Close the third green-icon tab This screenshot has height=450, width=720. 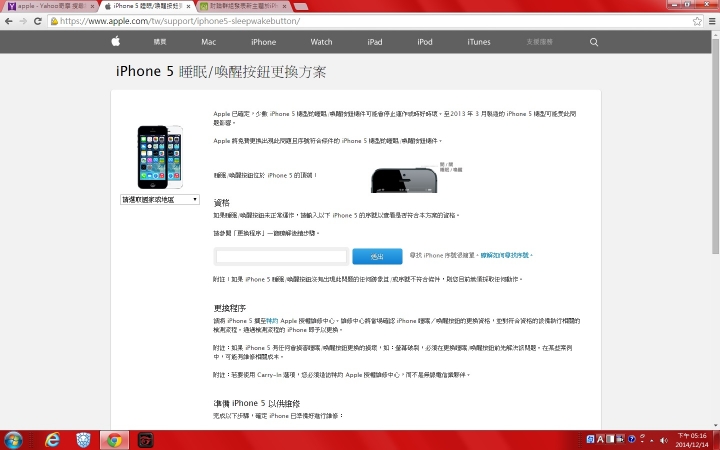pyautogui.click(x=284, y=6)
